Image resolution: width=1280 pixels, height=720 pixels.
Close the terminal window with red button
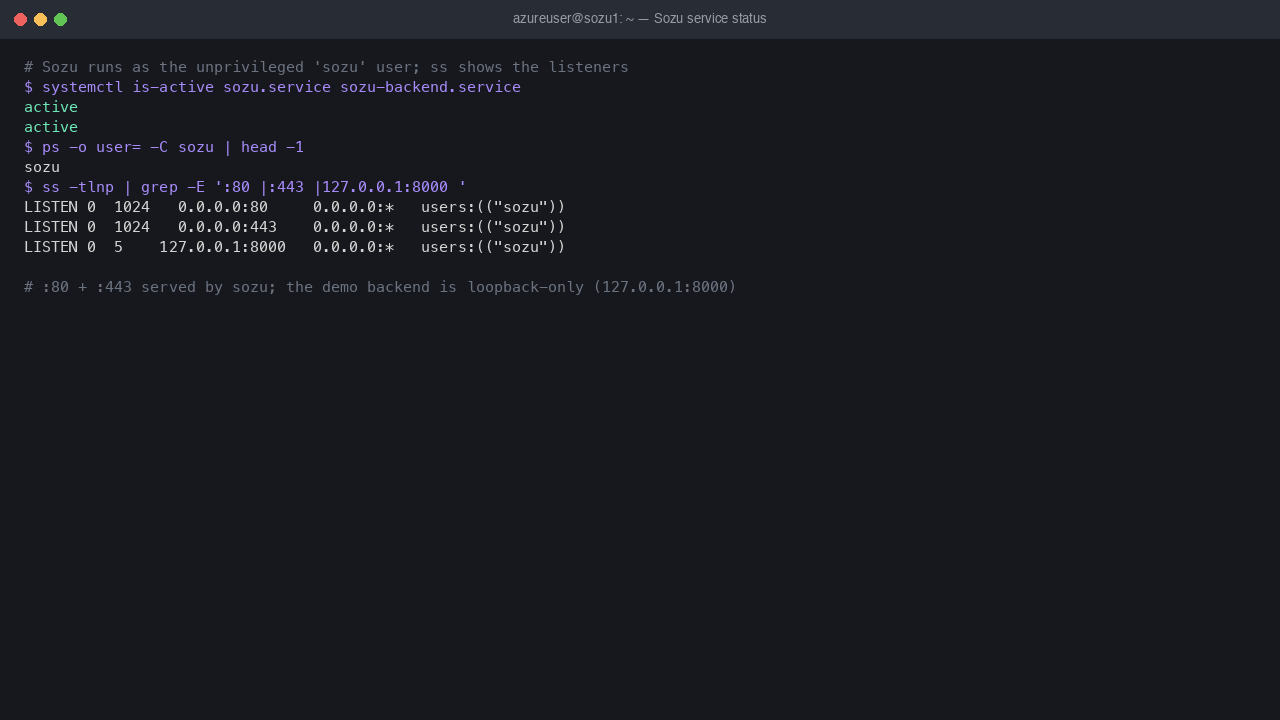(x=20, y=19)
